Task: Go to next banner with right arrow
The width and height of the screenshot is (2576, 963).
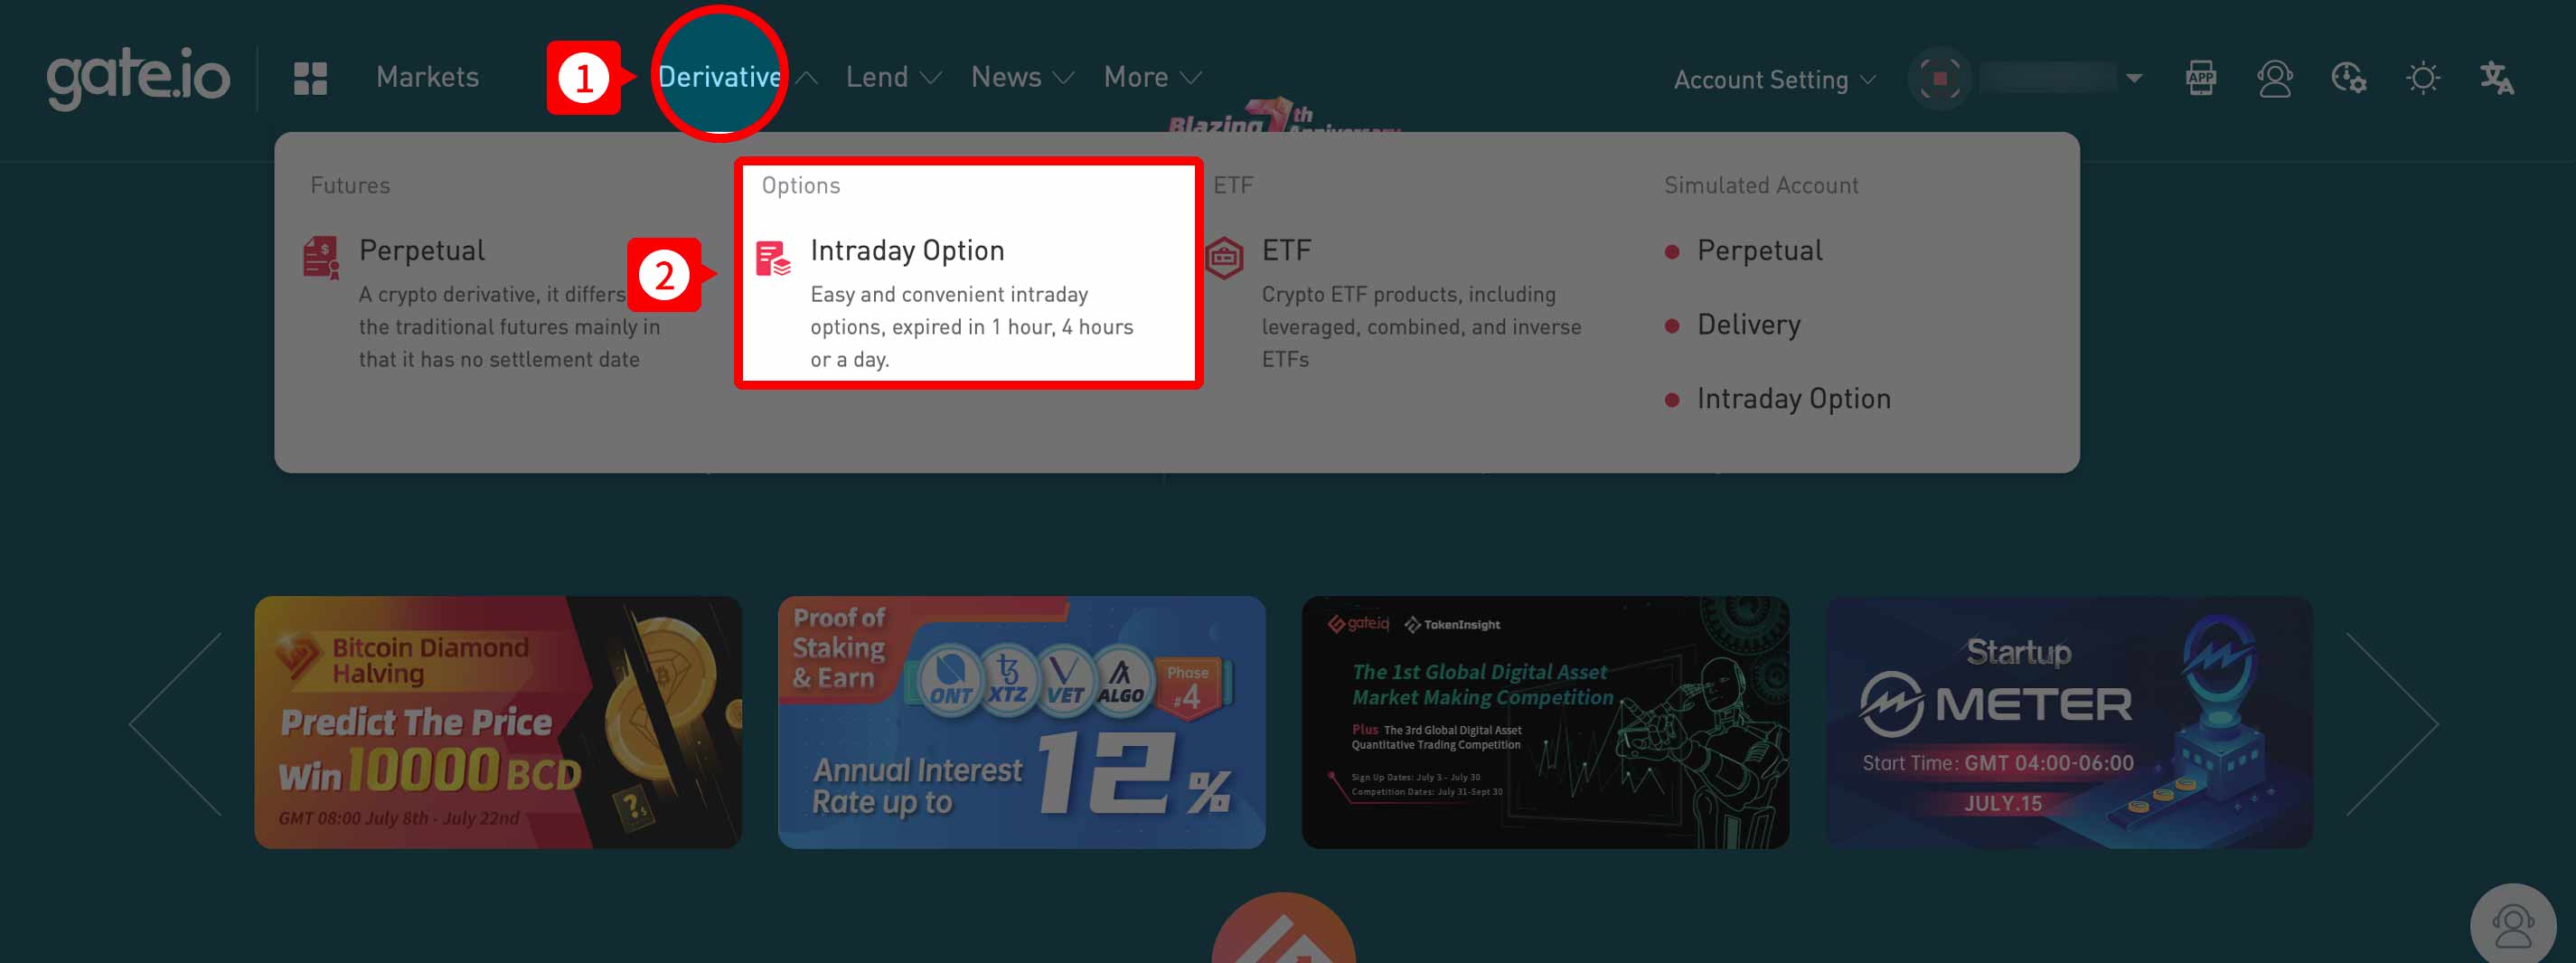Action: (x=2392, y=723)
